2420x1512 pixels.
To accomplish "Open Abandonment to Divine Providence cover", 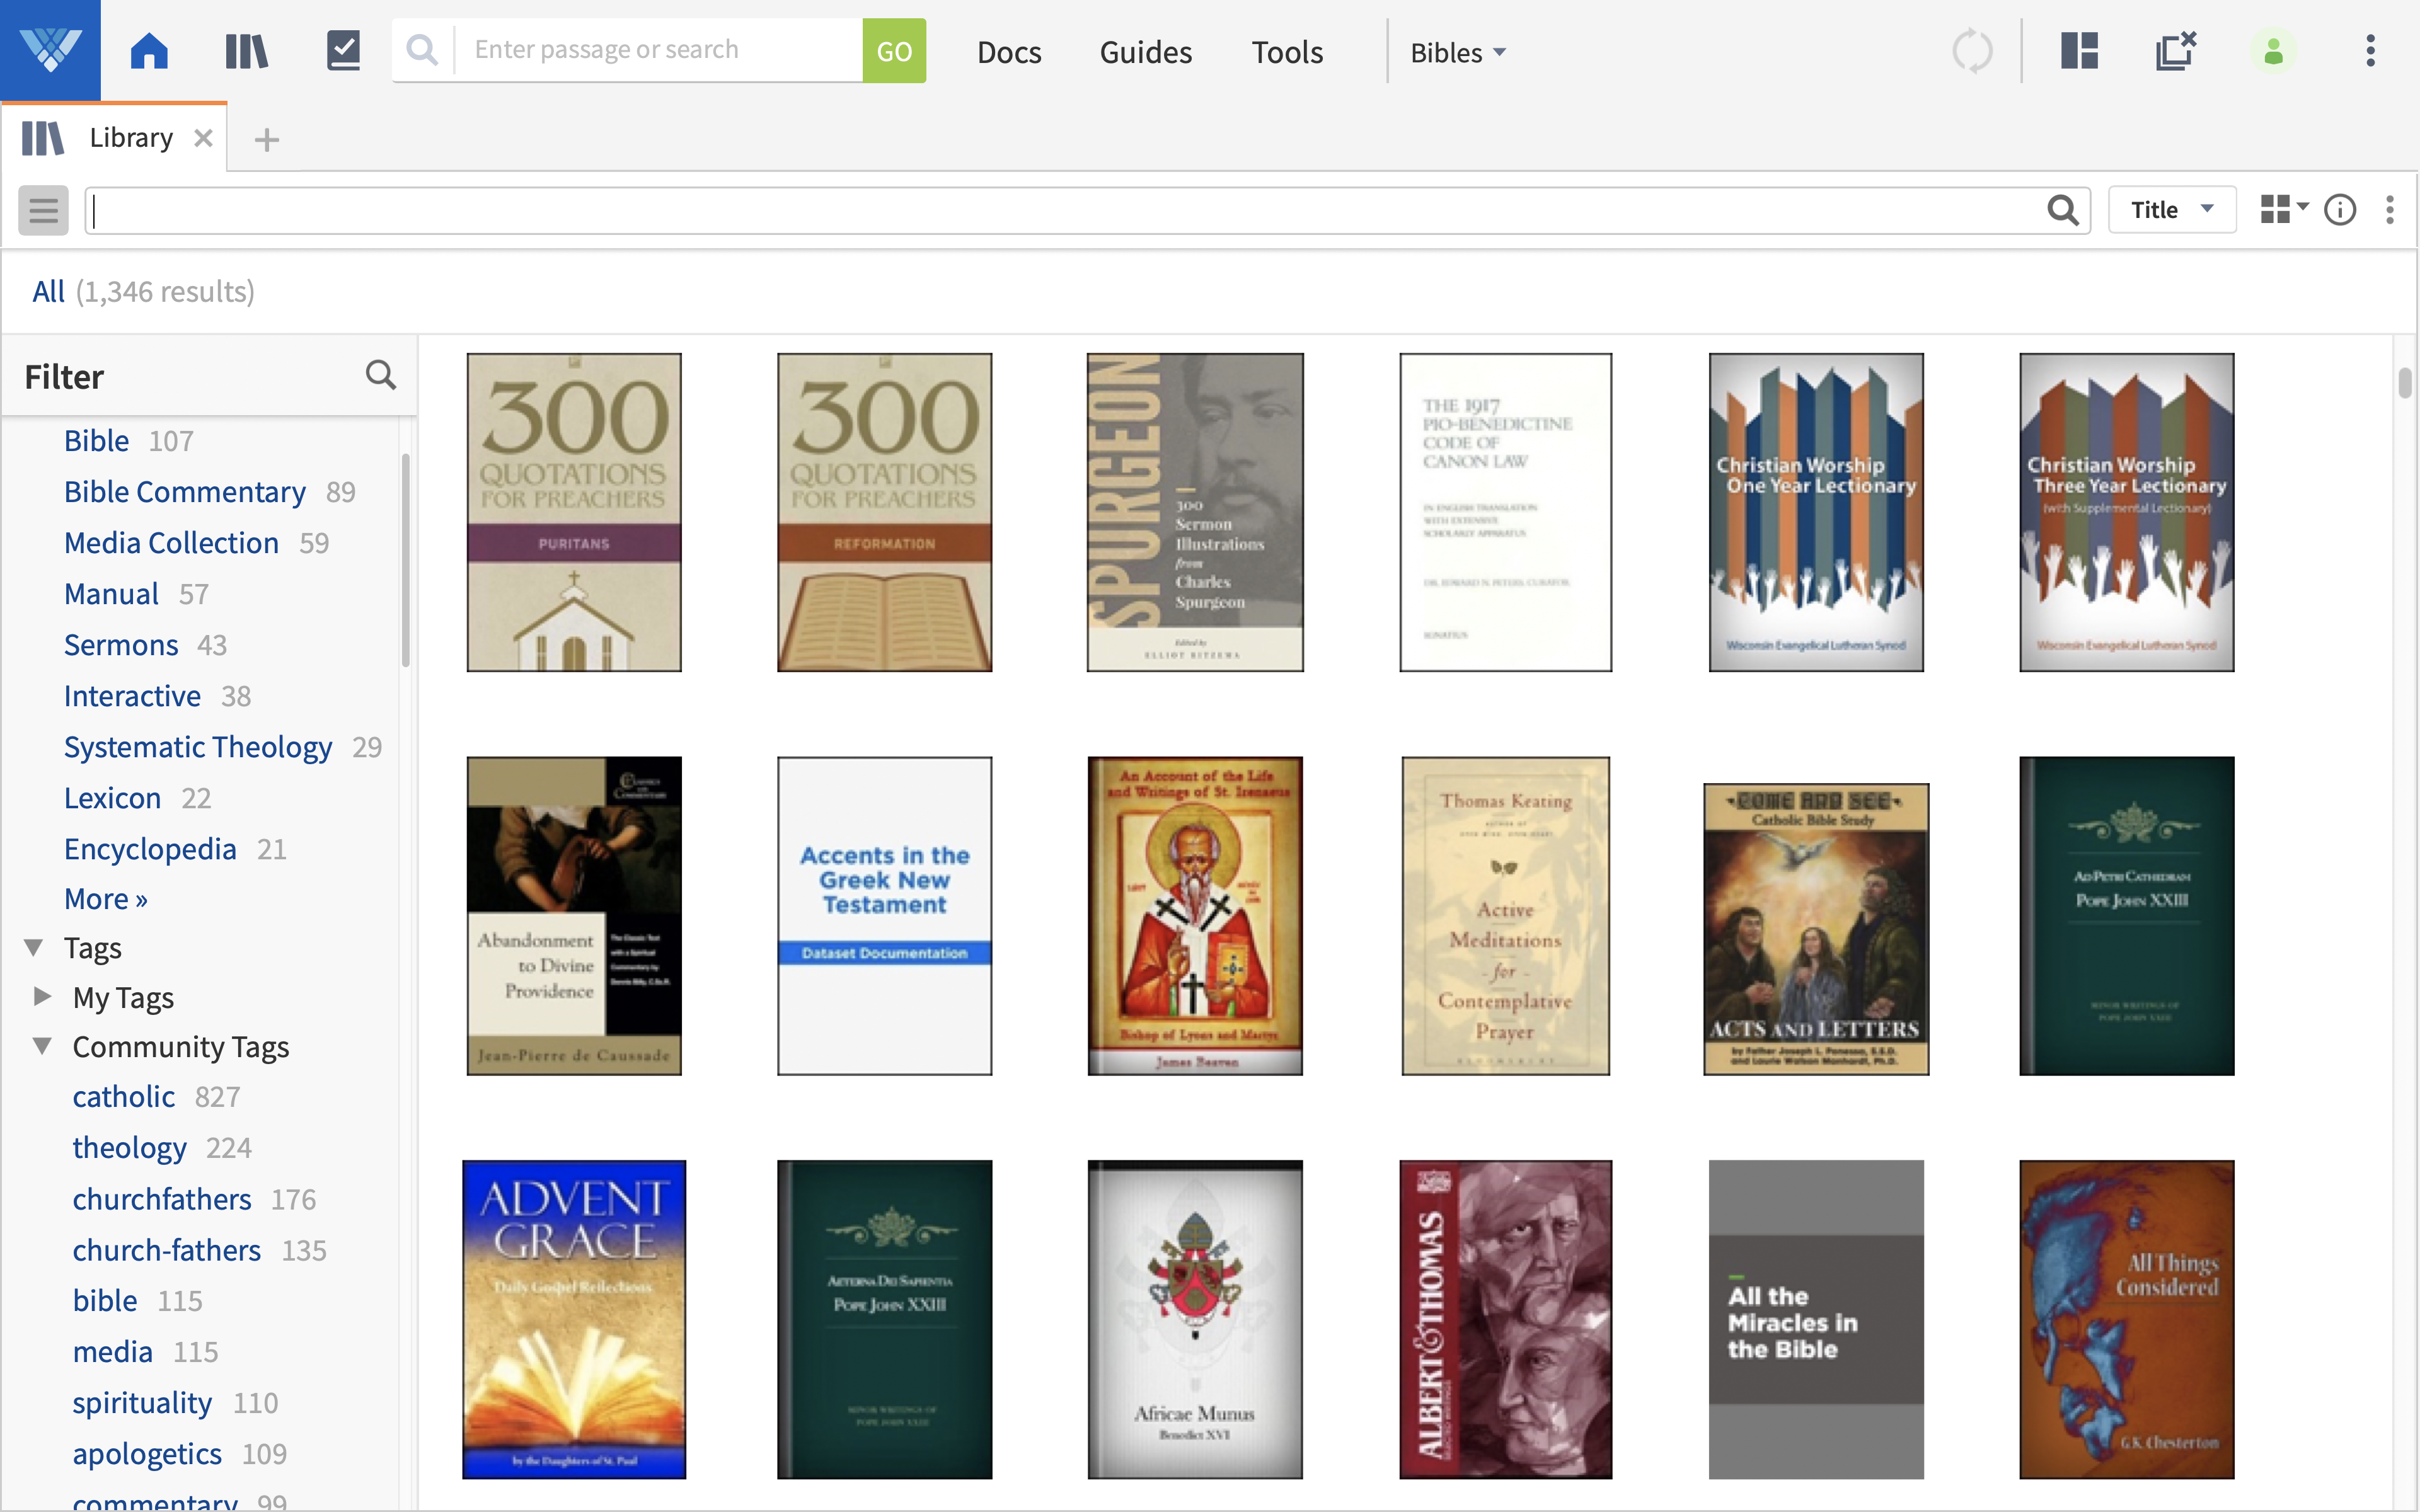I will [x=574, y=916].
